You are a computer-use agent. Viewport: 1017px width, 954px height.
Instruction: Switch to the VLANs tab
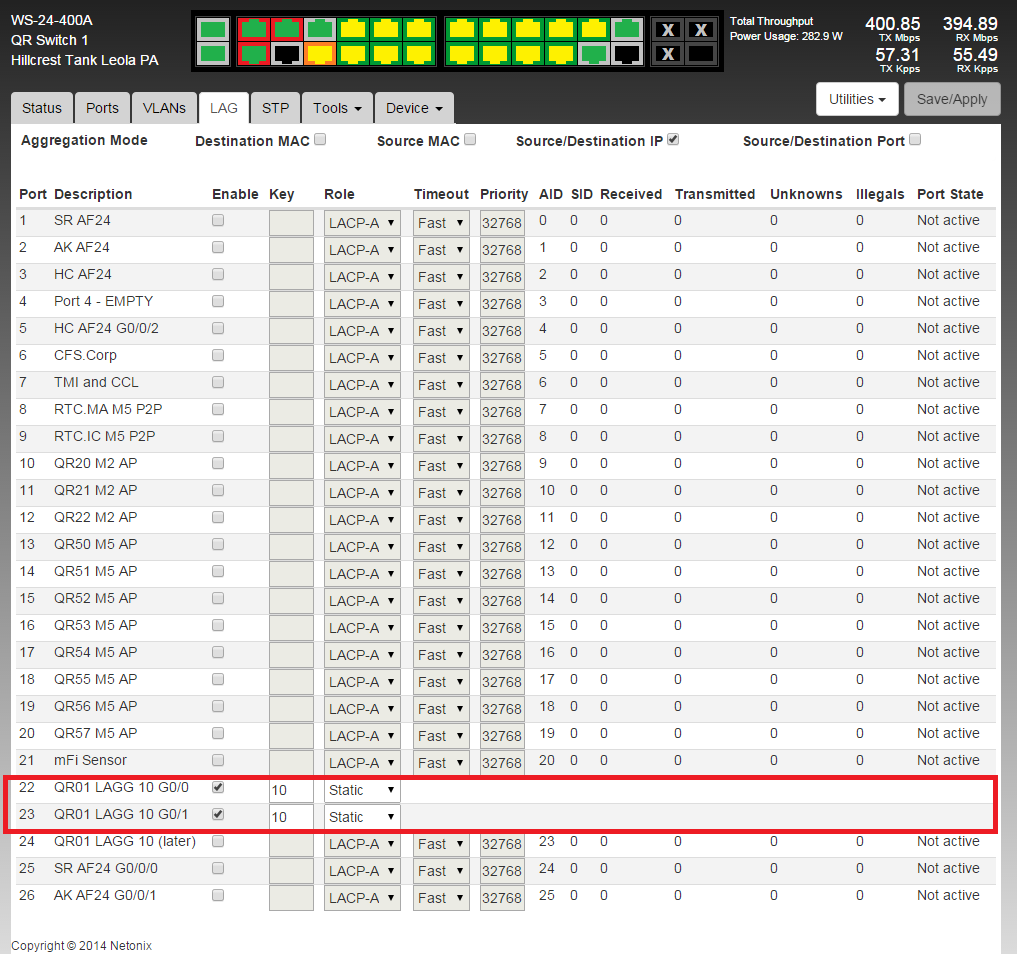(x=164, y=108)
